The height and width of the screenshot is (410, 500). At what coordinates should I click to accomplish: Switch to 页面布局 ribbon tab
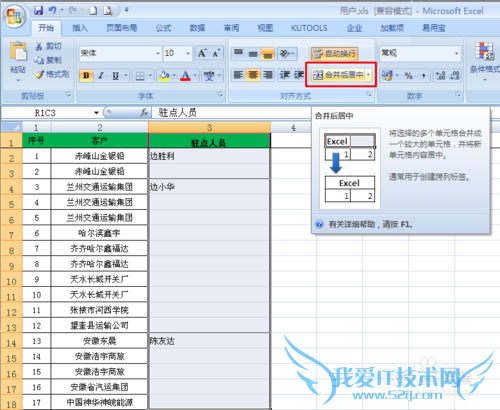coord(122,28)
